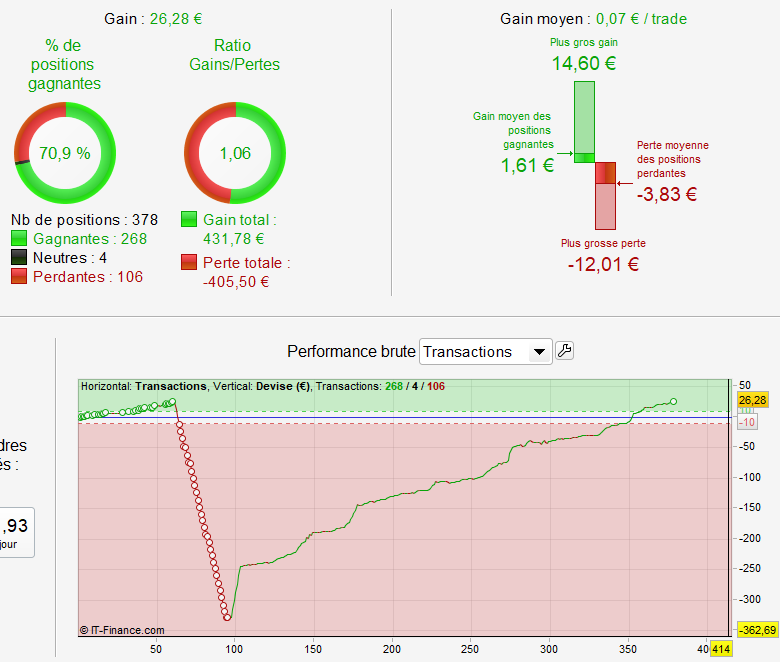This screenshot has width=780, height=662.
Task: Click the green Gain total legend square
Action: 189,219
